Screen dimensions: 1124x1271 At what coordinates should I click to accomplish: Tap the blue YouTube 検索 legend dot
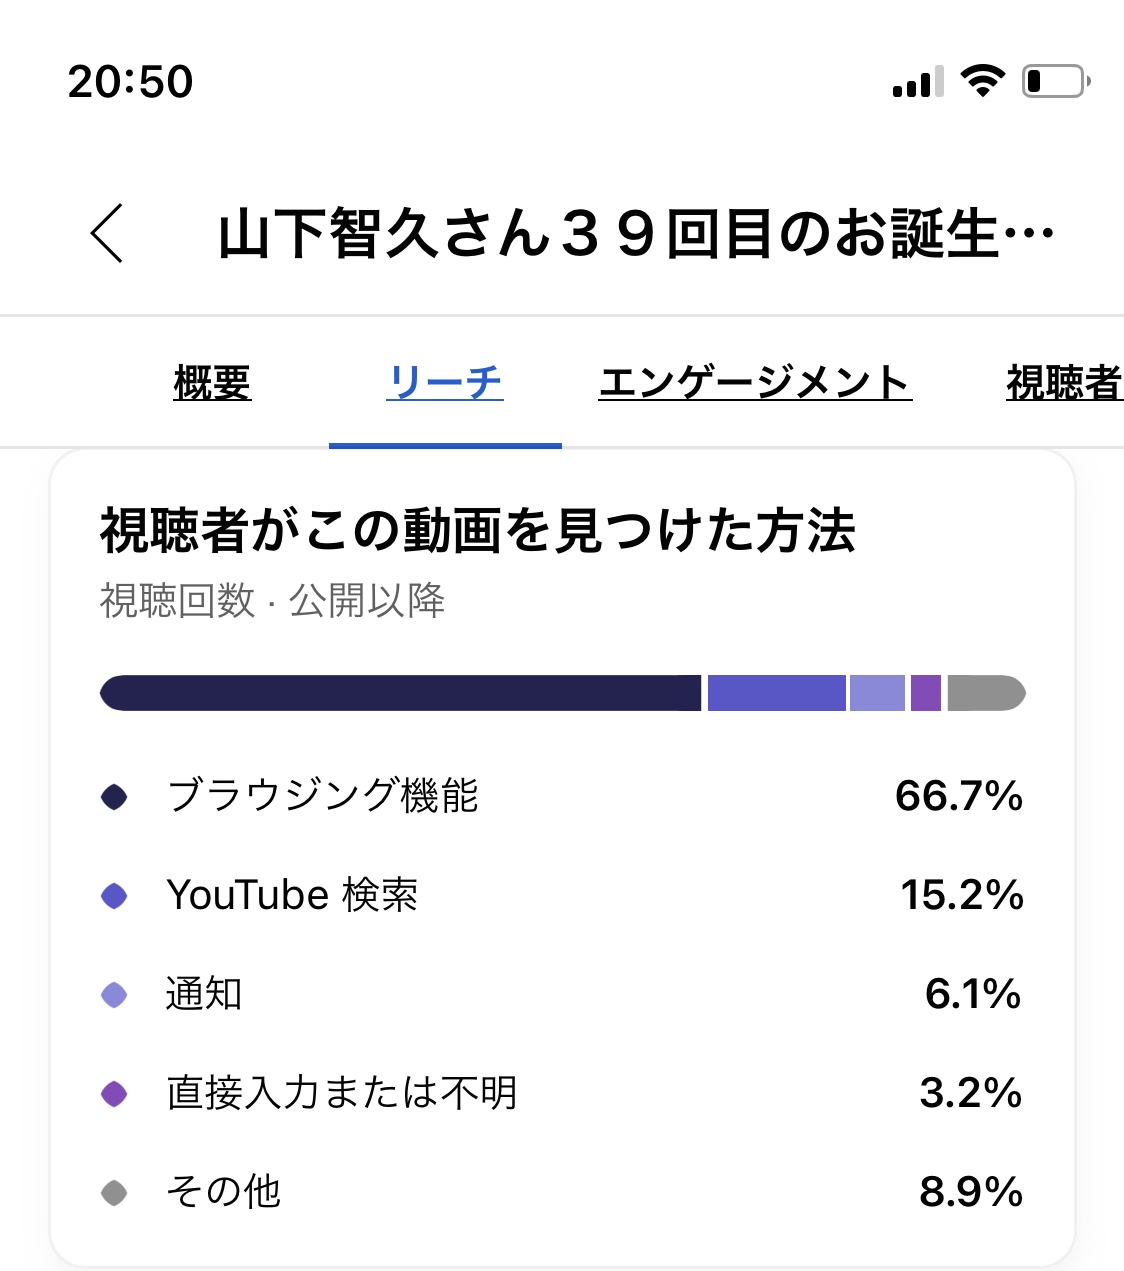coord(115,896)
